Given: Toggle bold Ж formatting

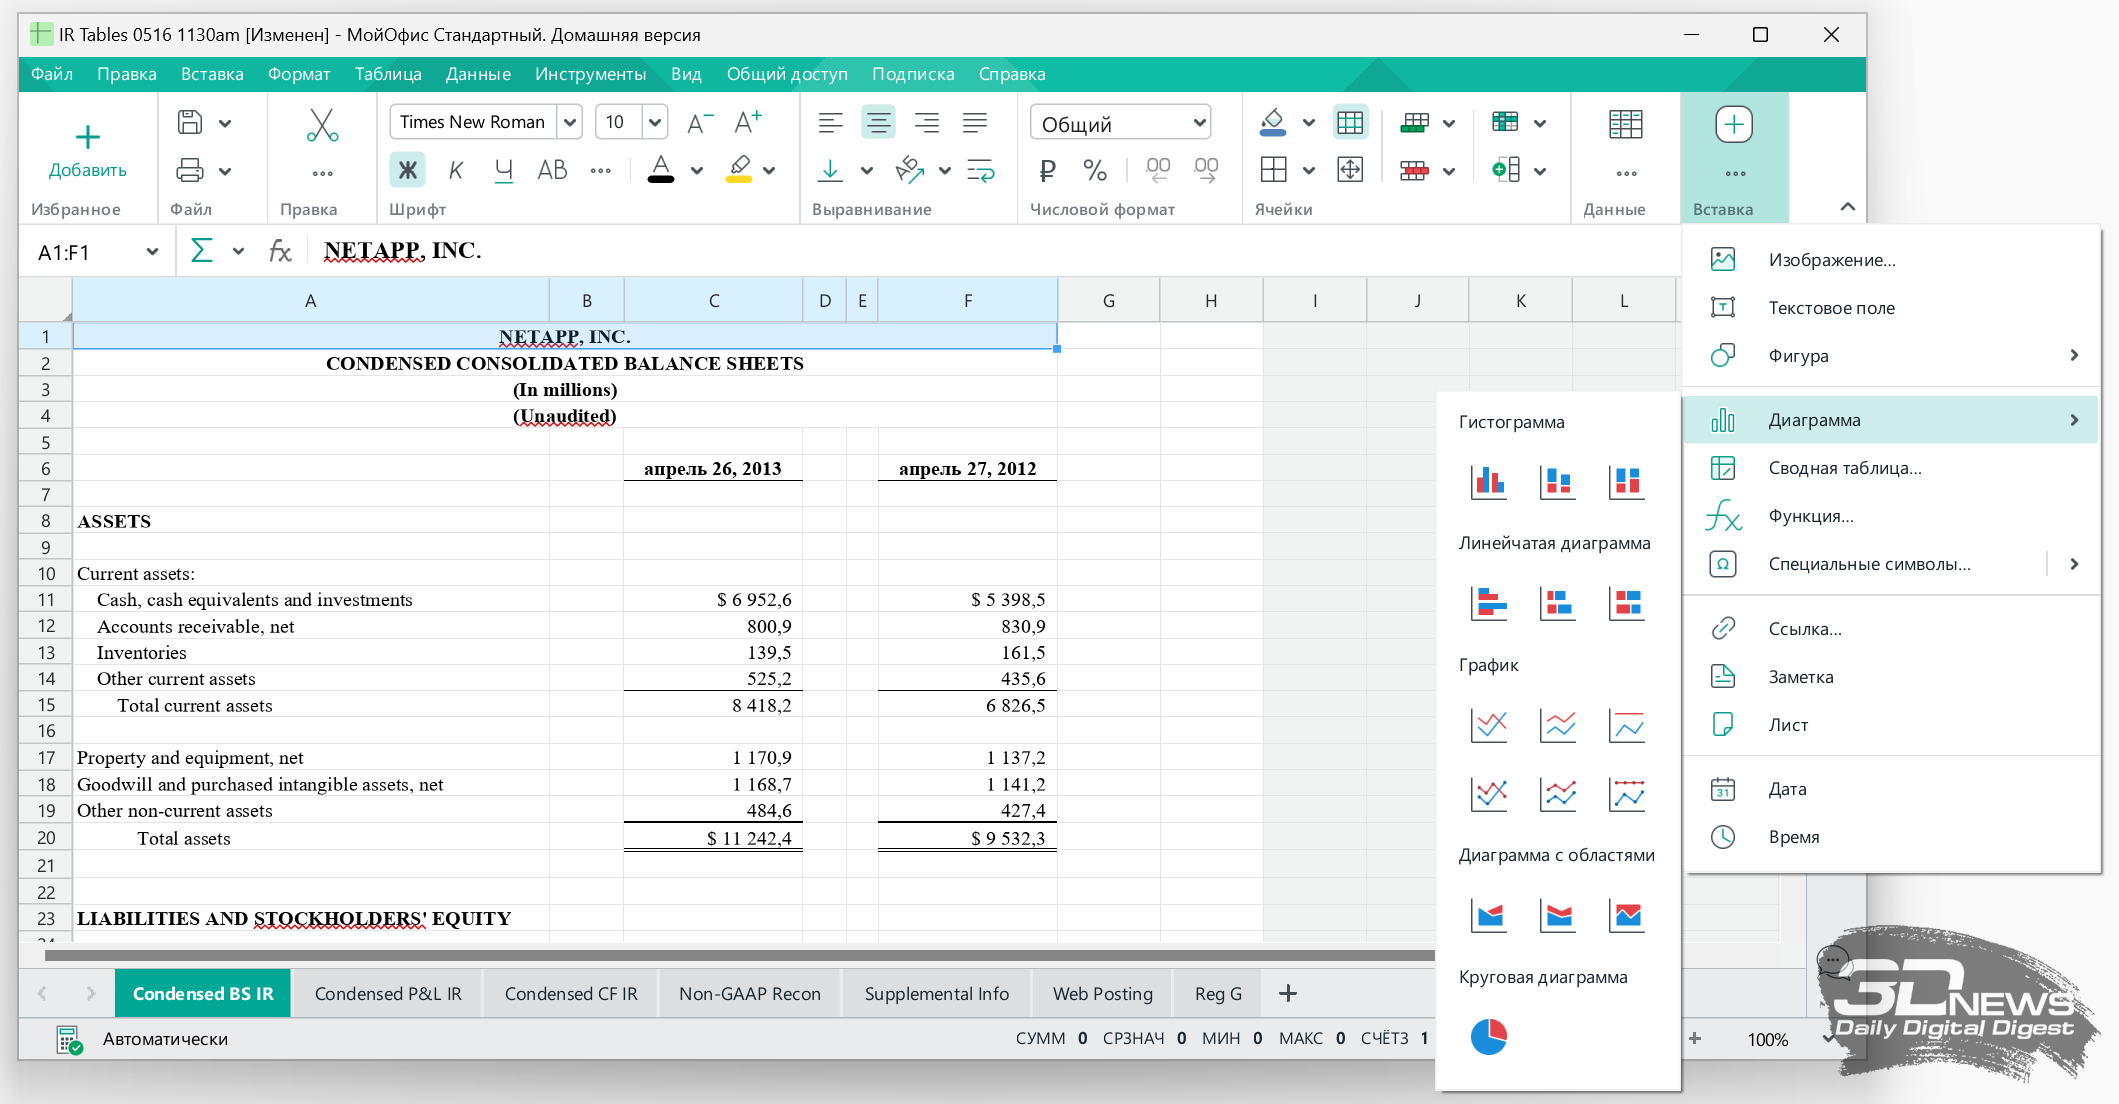Looking at the screenshot, I should pos(407,170).
